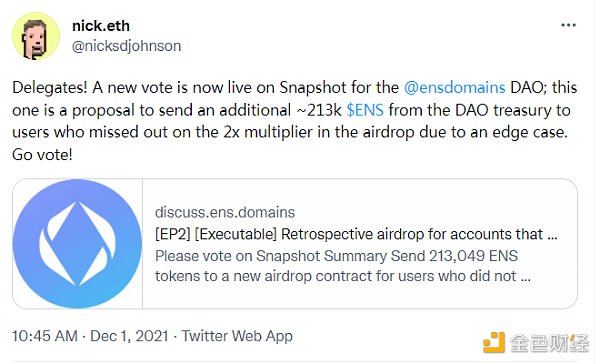Click the "Go vote!" line
Image resolution: width=600 pixels, height=364 pixels.
pyautogui.click(x=42, y=155)
